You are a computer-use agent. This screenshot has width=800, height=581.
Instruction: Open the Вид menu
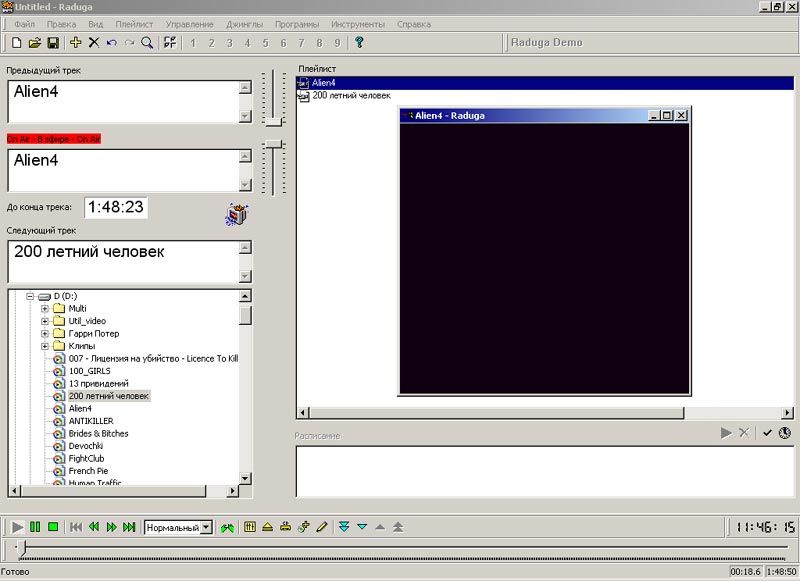click(x=95, y=24)
